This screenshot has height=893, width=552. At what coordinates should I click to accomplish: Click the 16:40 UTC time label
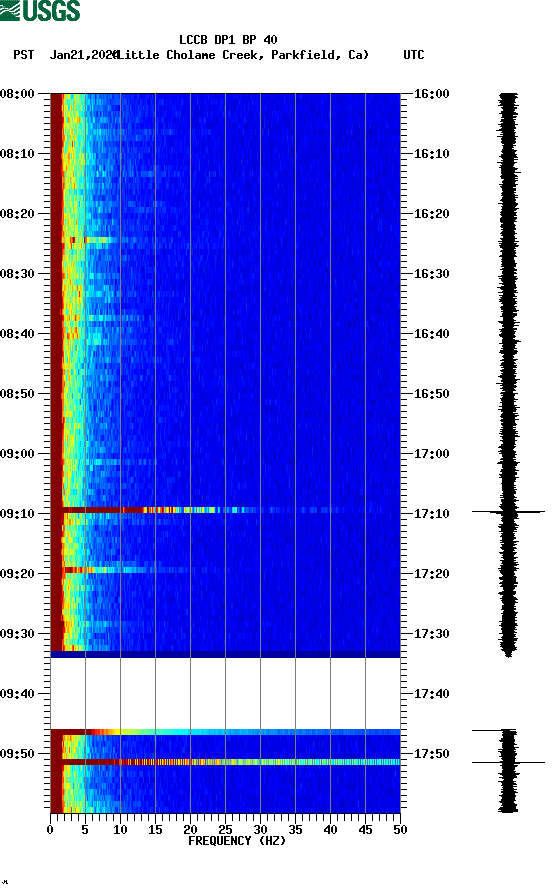pos(431,334)
